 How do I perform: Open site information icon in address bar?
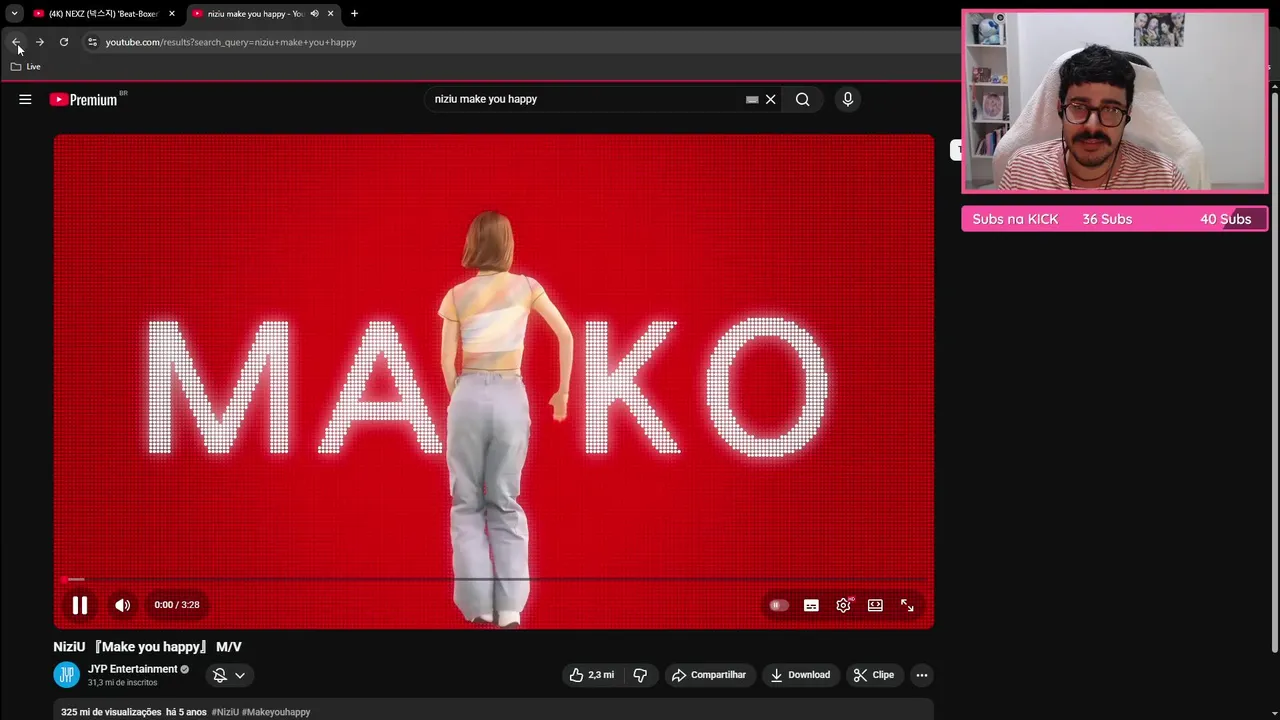[92, 42]
